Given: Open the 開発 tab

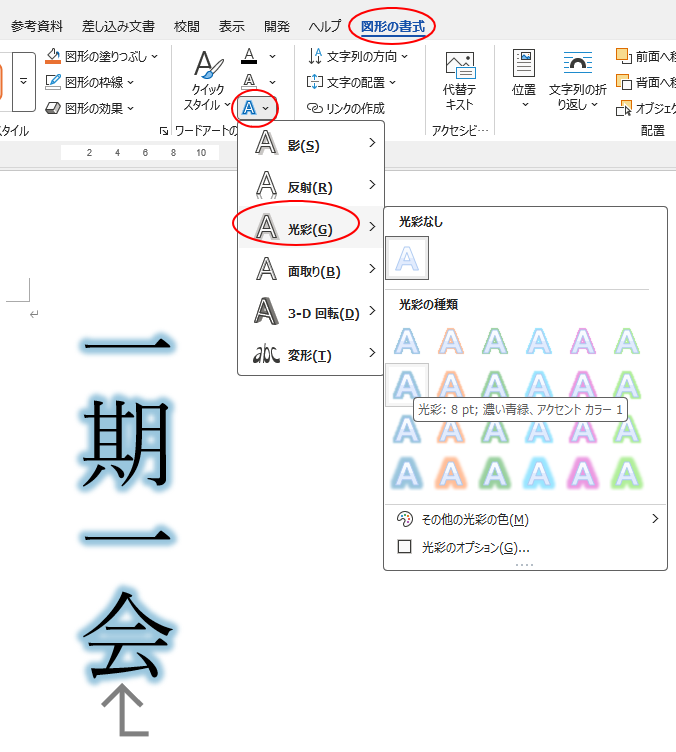Looking at the screenshot, I should (x=277, y=26).
